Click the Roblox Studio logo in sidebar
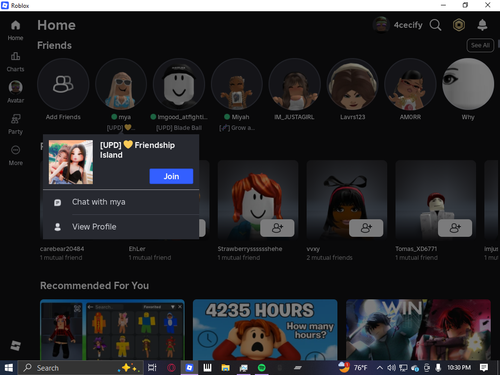 click(x=15, y=345)
